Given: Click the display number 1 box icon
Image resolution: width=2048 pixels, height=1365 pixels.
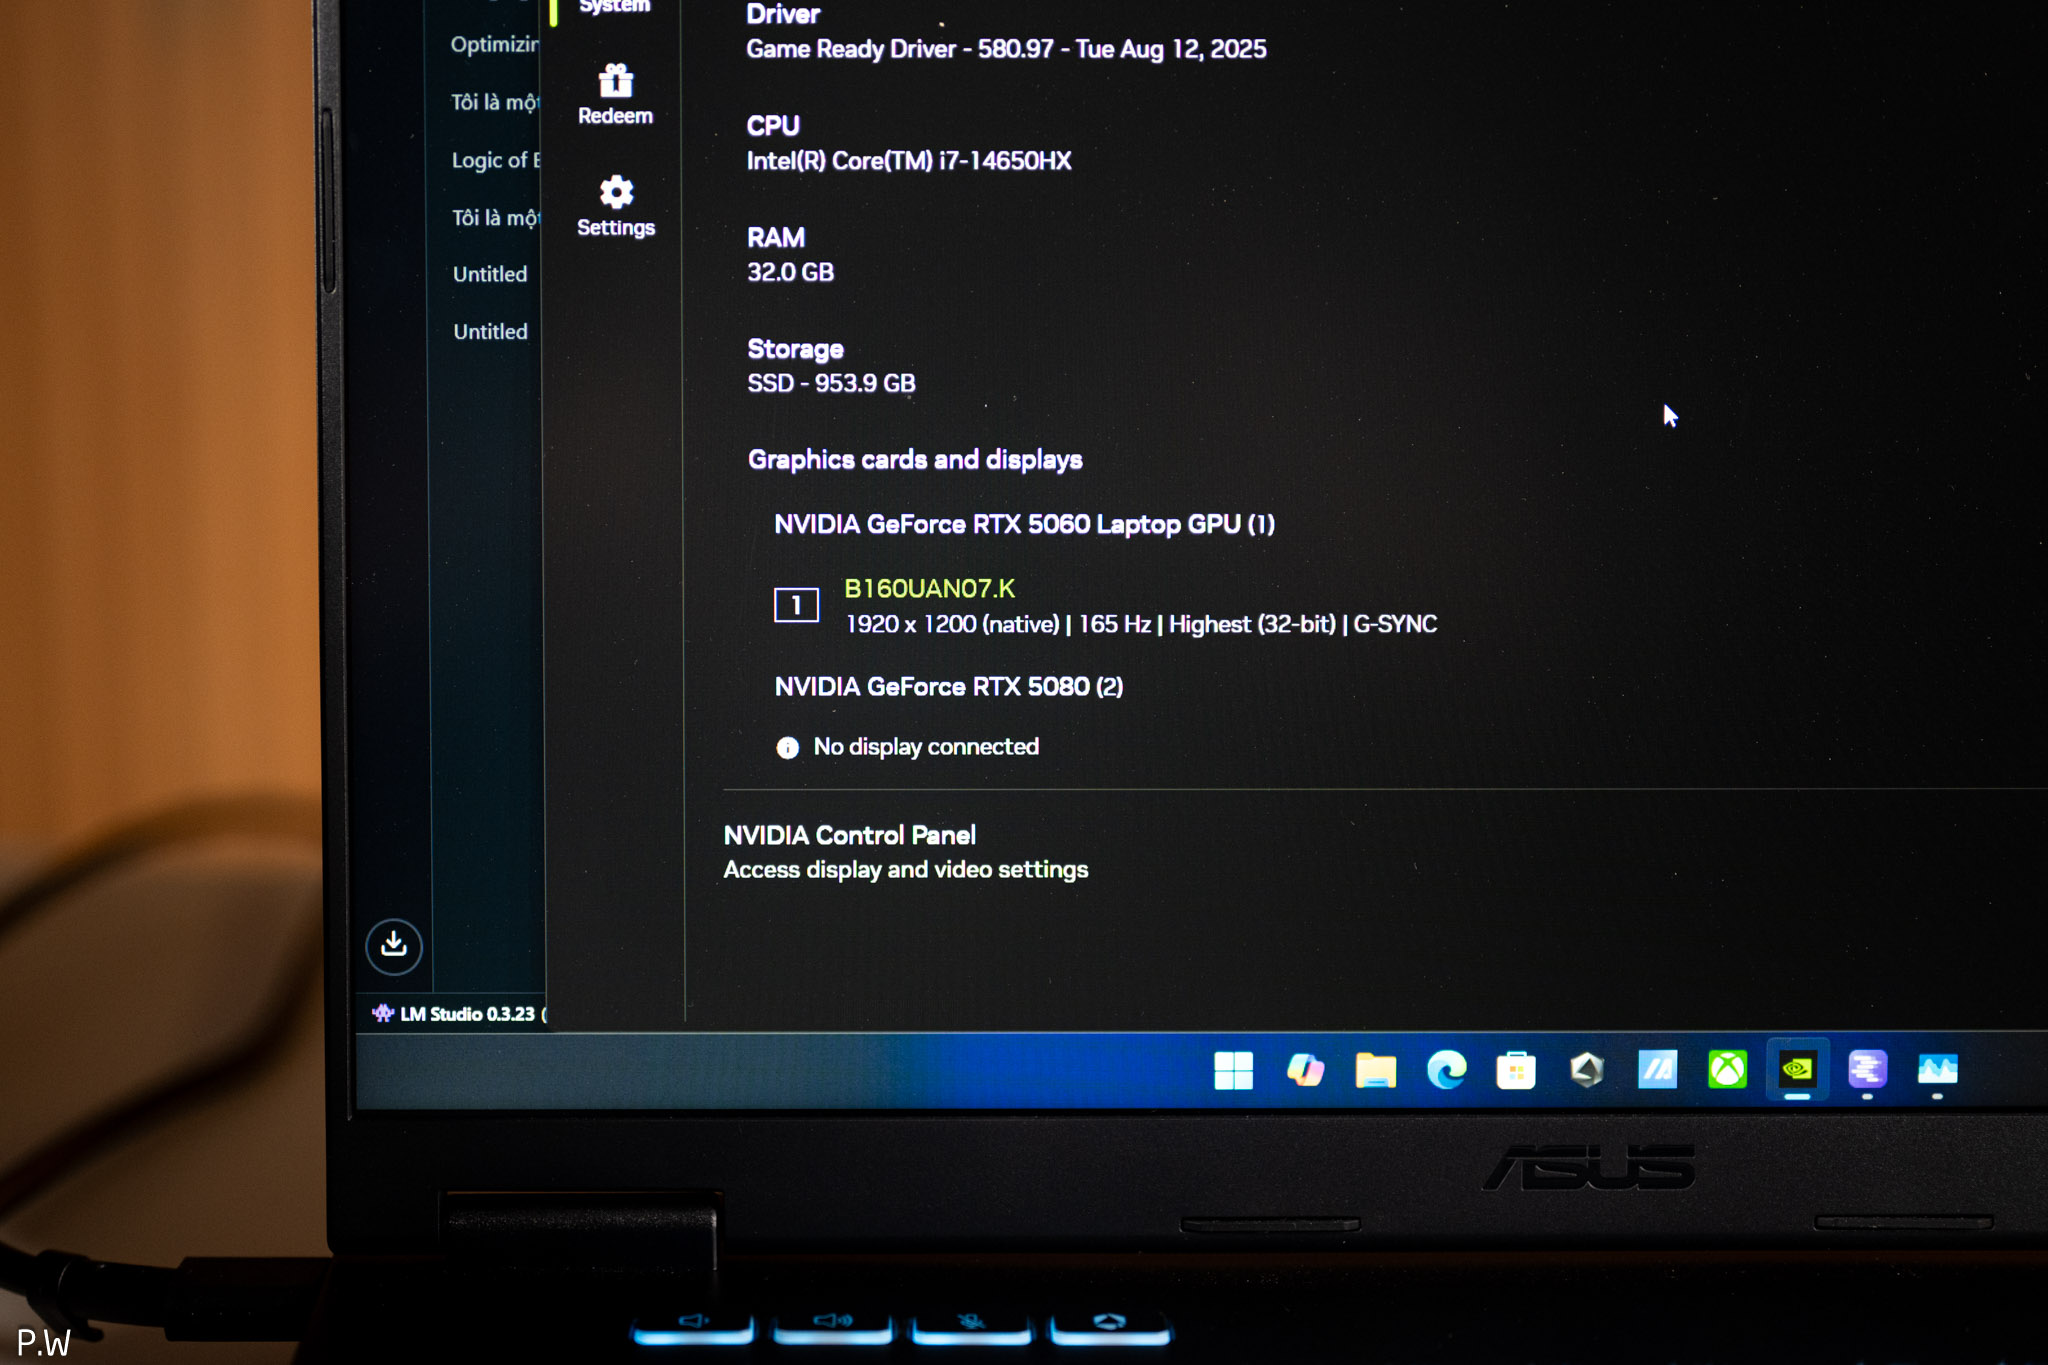Looking at the screenshot, I should [796, 605].
